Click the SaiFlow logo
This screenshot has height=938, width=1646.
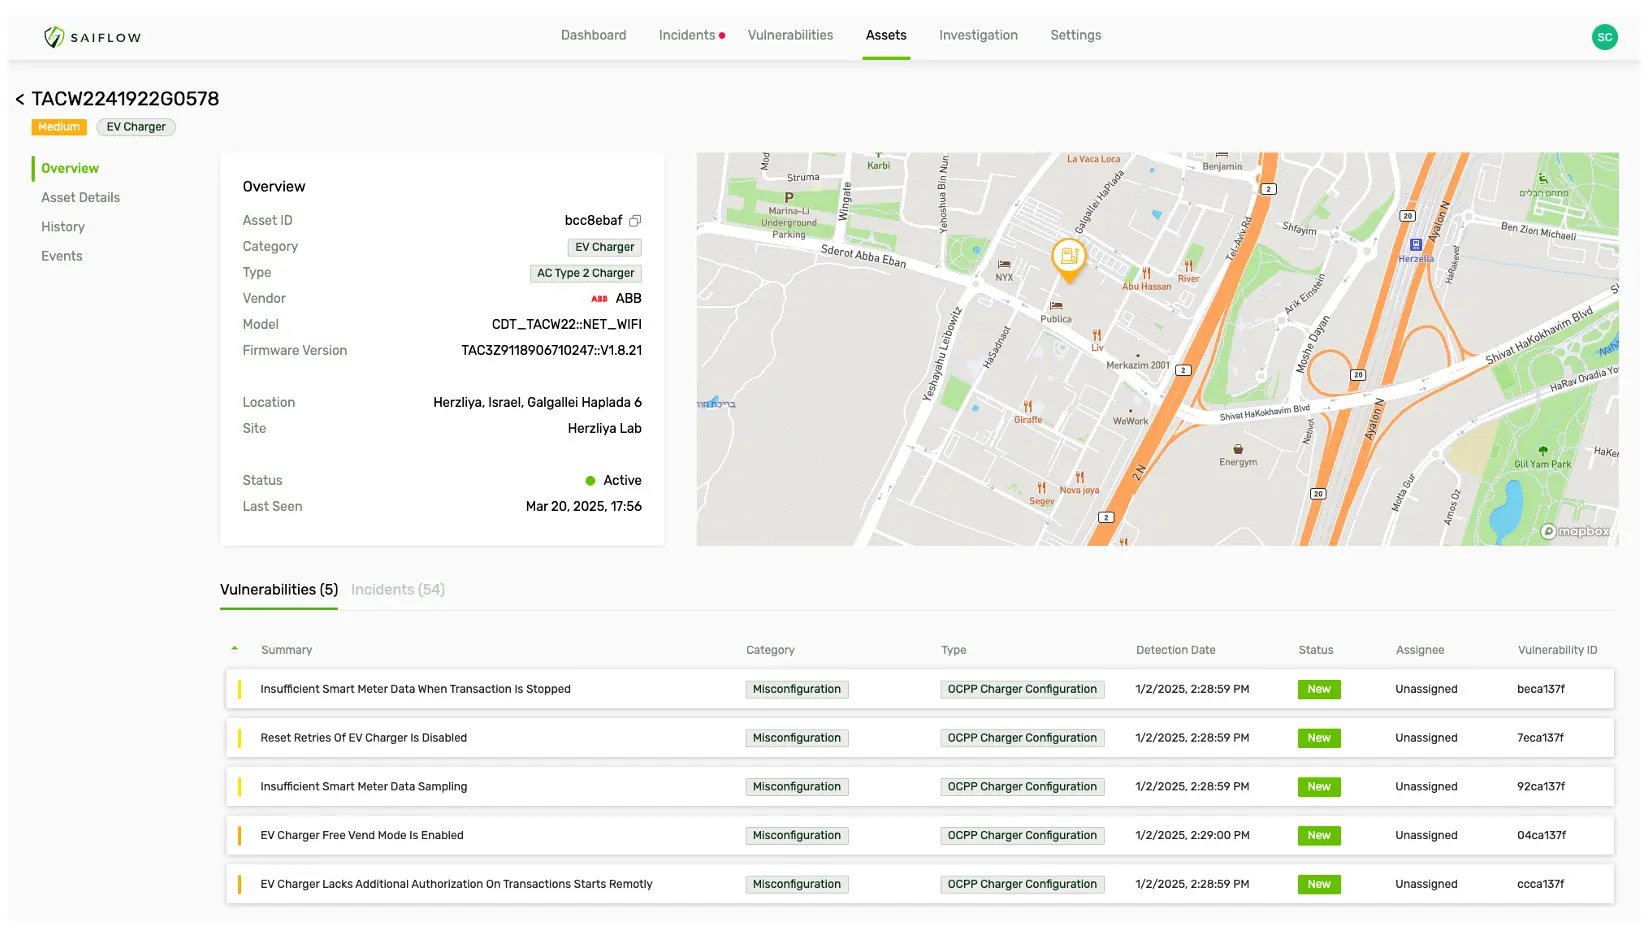coord(92,37)
